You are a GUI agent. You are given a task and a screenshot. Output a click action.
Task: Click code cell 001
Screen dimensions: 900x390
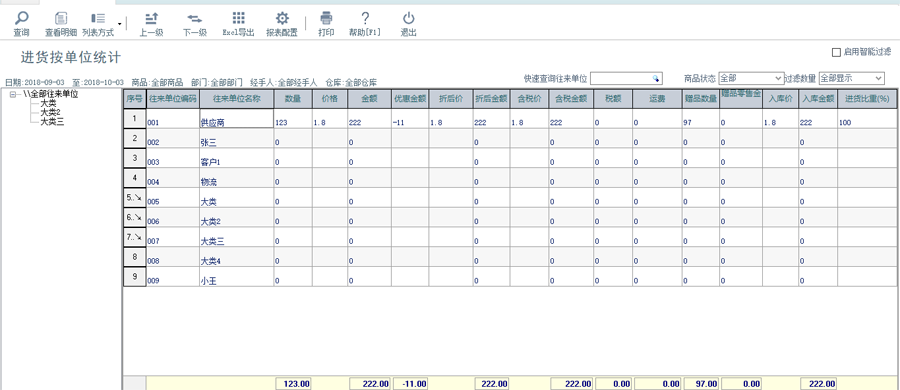[172, 118]
